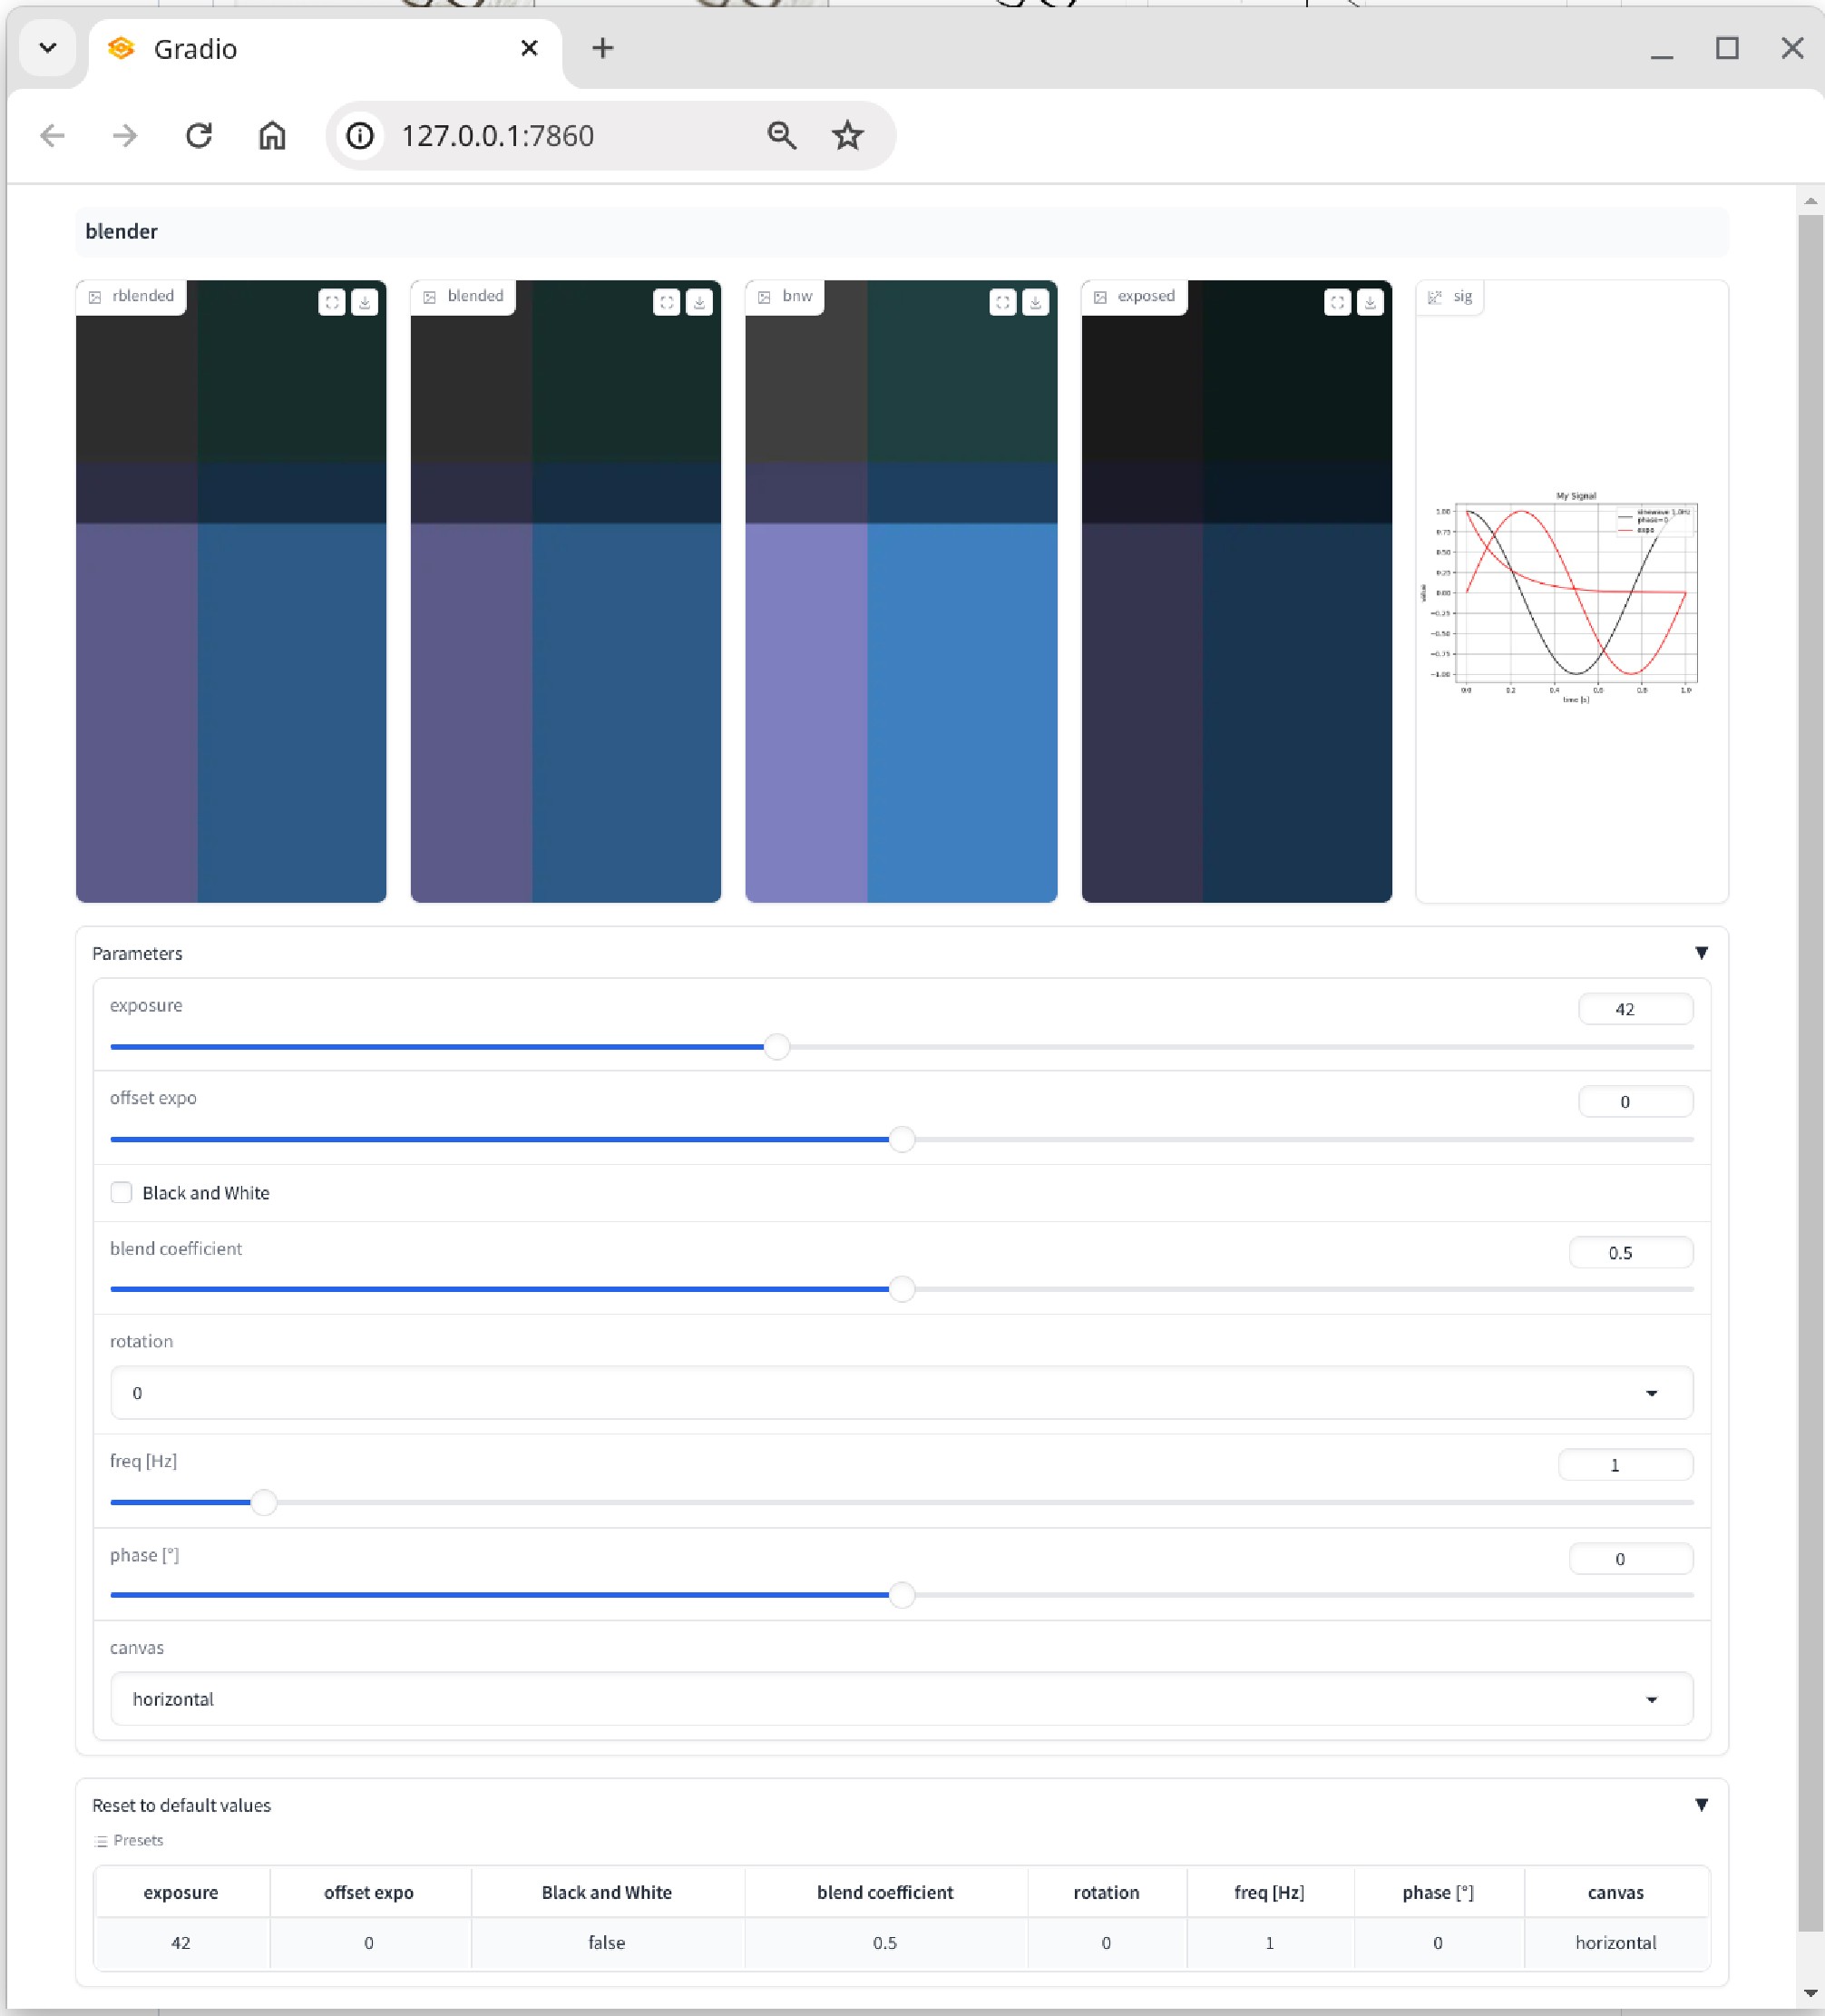Screen dimensions: 1825x2016
Task: Select the preset row with exposure 42
Action: [x=901, y=1943]
